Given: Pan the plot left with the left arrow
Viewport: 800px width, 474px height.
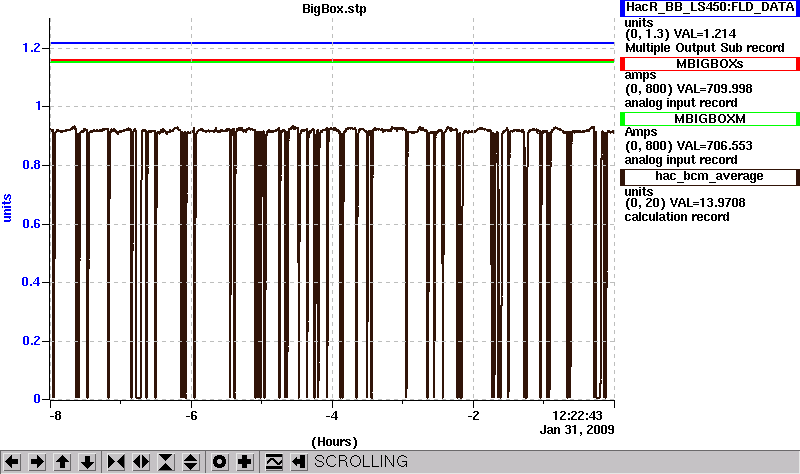Looking at the screenshot, I should click(12, 462).
